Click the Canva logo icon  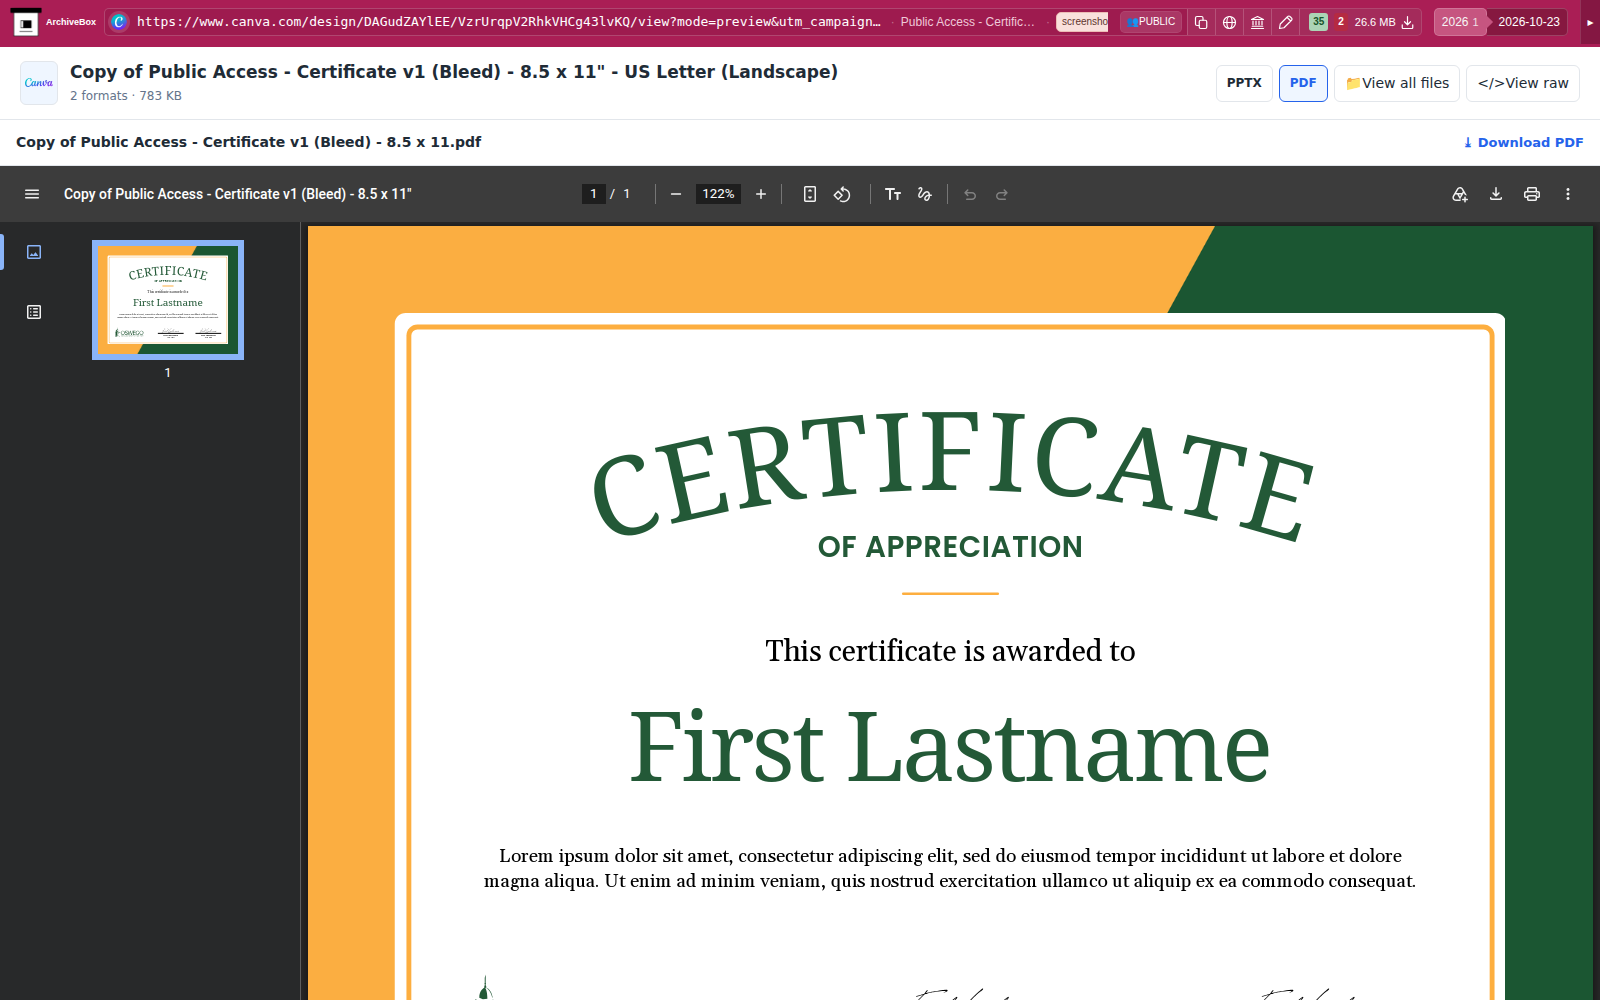pyautogui.click(x=39, y=83)
